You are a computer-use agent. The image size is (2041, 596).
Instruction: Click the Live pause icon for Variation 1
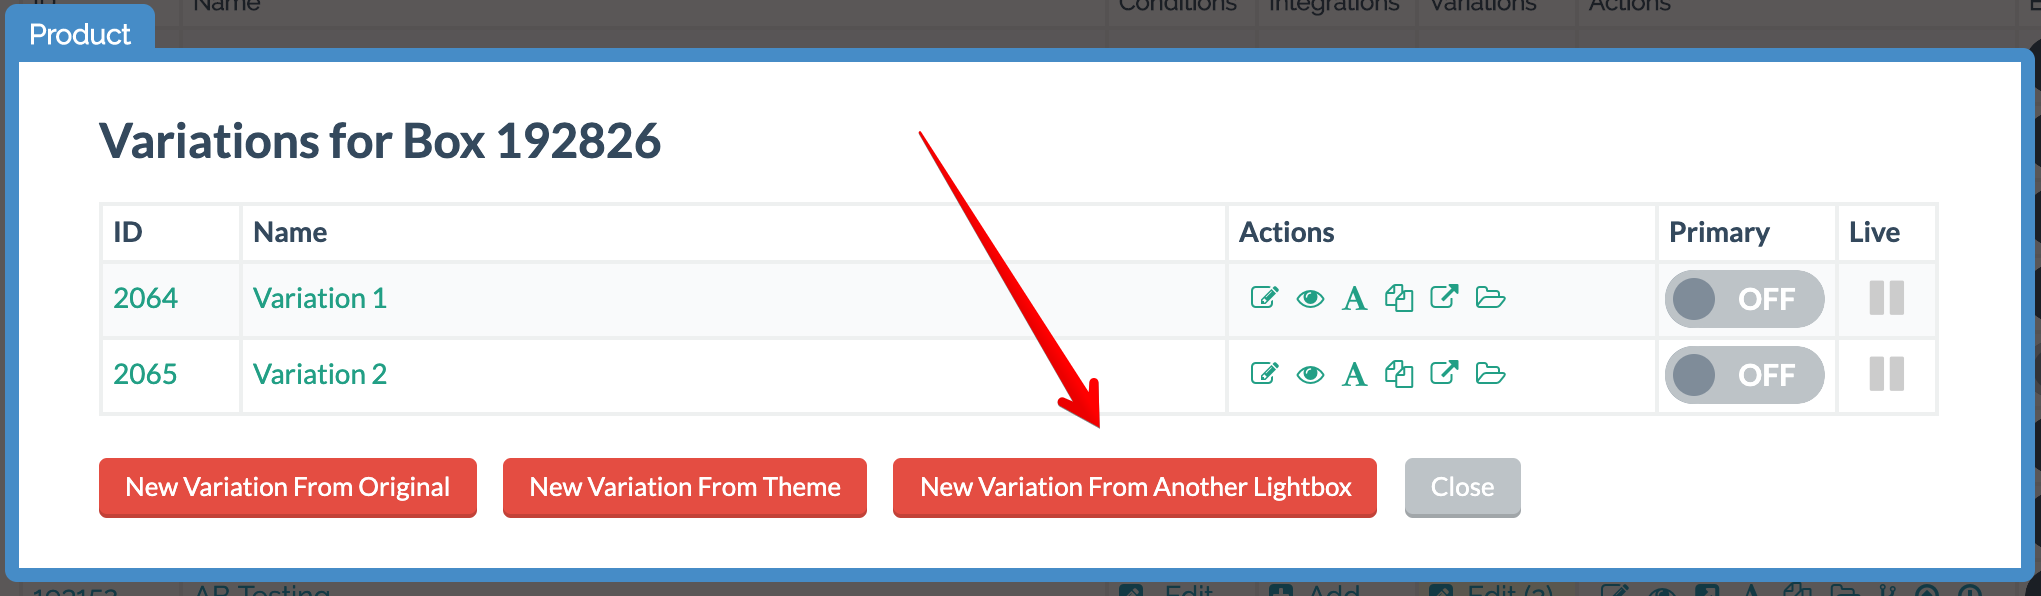(1887, 298)
